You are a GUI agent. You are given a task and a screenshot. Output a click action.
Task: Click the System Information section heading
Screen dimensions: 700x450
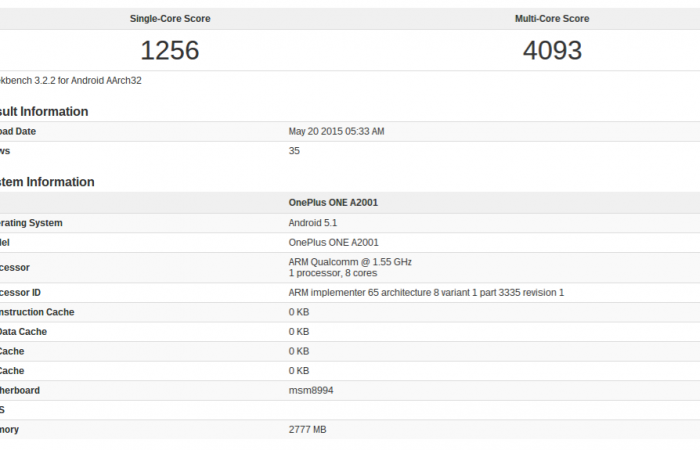48,182
